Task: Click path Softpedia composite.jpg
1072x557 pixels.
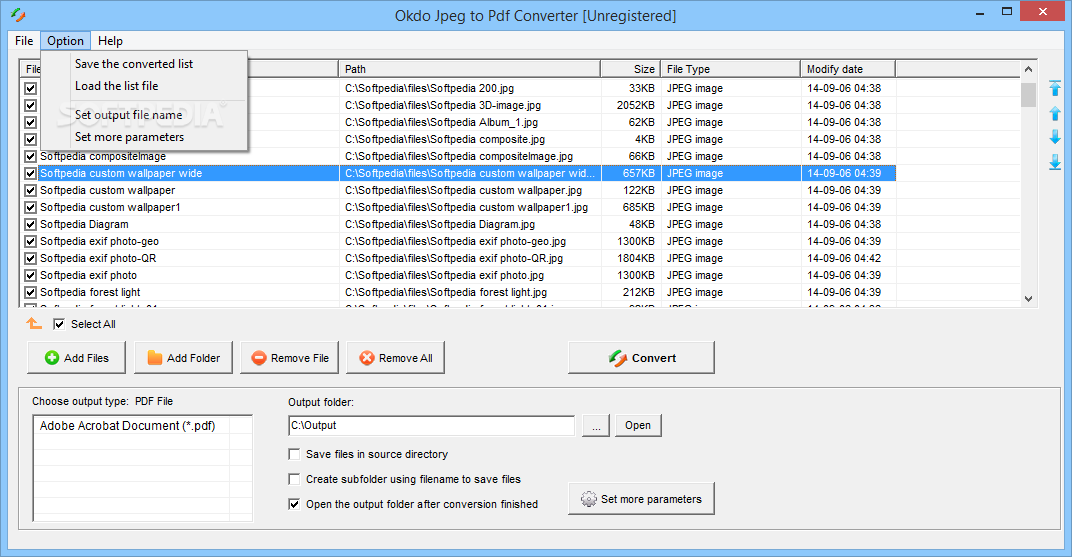Action: click(x=445, y=139)
